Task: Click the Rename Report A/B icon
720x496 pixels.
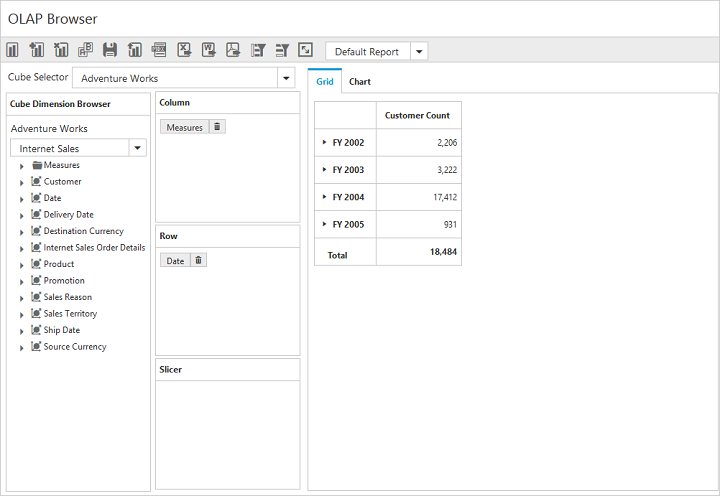Action: tap(85, 50)
